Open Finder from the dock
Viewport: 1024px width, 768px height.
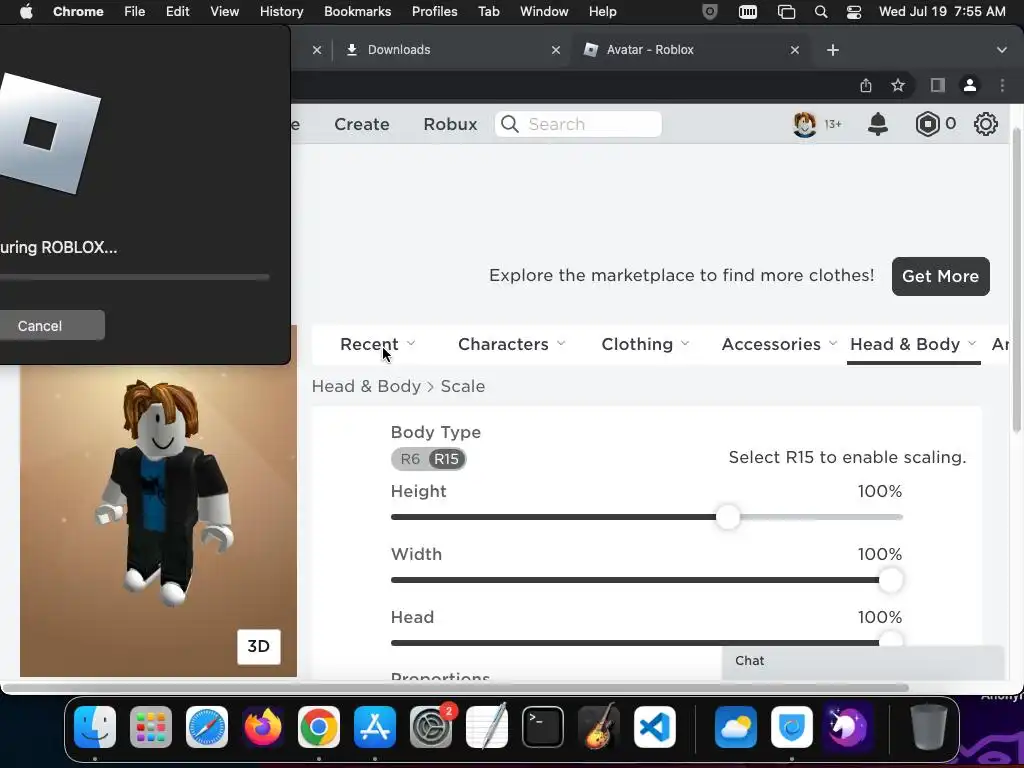click(95, 727)
